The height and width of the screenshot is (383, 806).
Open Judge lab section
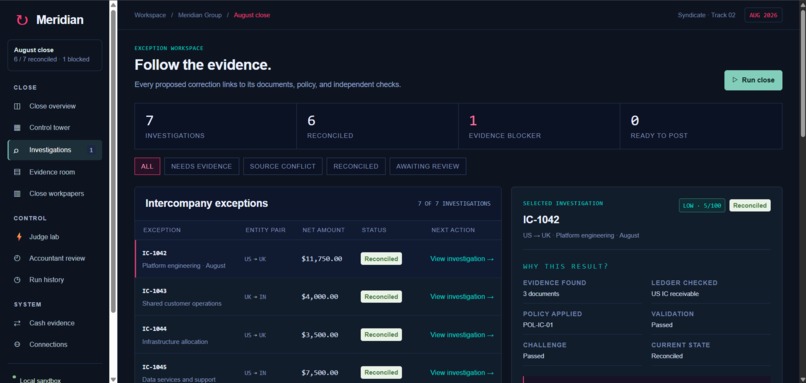[54, 237]
